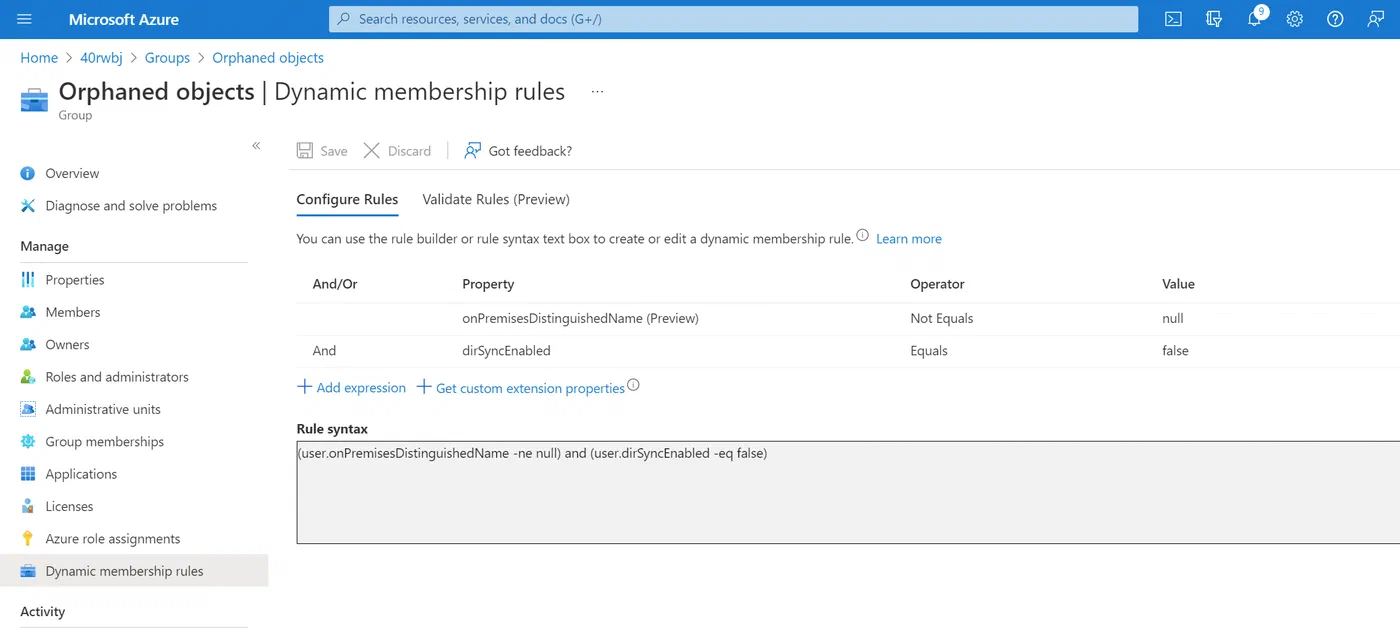Open Cloud Shell from the top bar
This screenshot has width=1400, height=631.
[1174, 19]
